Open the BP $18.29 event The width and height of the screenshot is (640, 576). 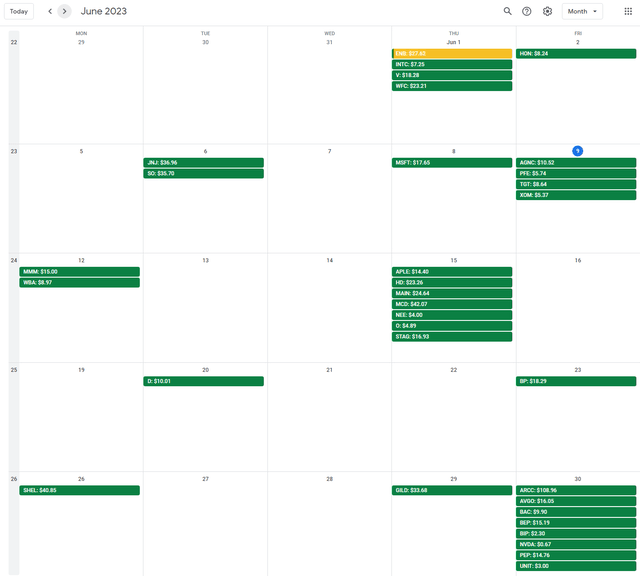[576, 381]
